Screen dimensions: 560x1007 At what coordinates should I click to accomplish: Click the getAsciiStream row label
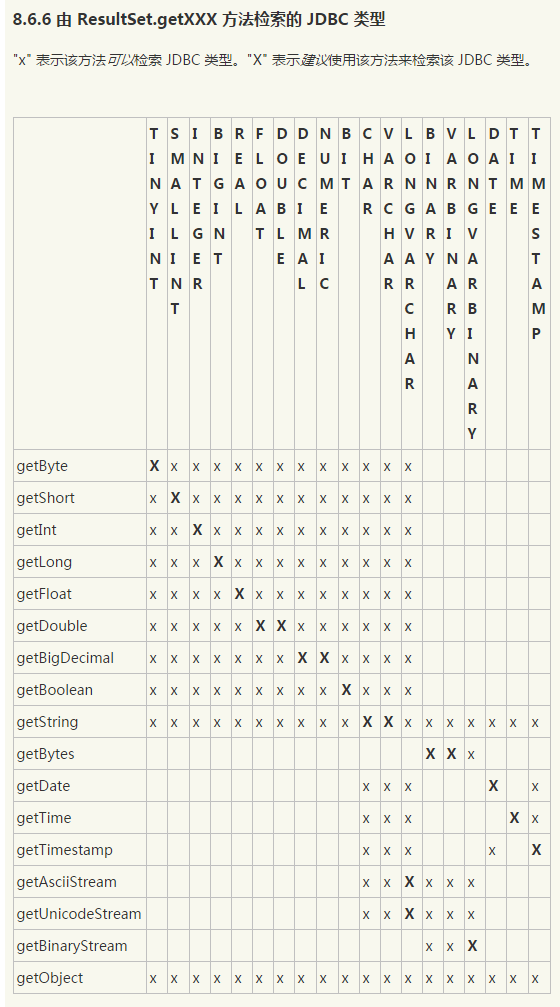[67, 882]
